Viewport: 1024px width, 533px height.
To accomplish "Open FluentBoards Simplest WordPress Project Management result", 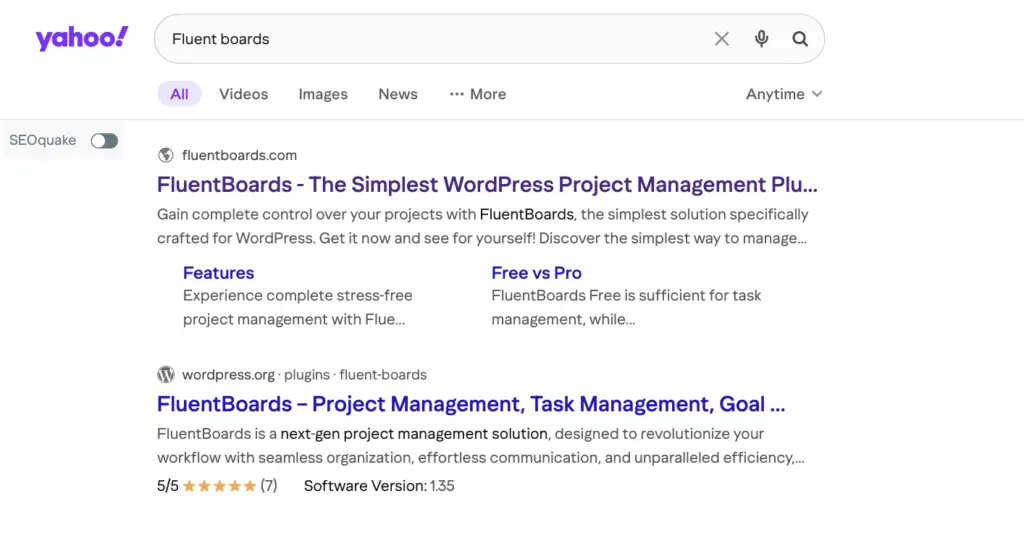I will pyautogui.click(x=487, y=185).
